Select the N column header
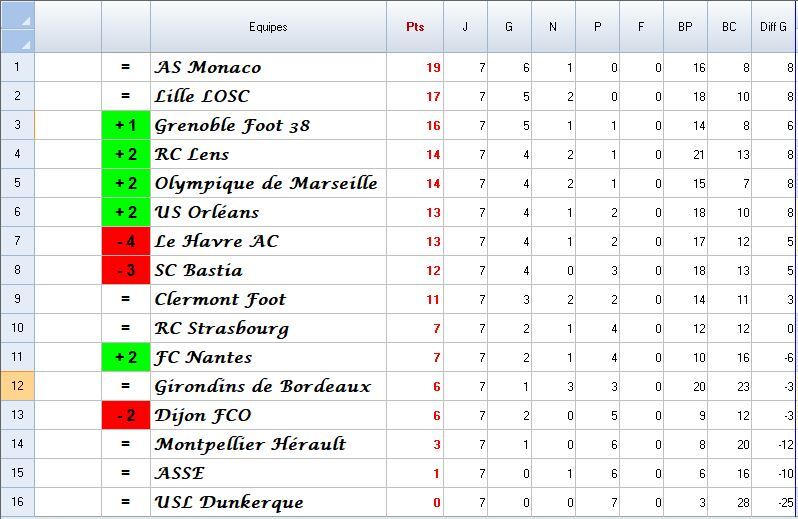 click(x=553, y=27)
